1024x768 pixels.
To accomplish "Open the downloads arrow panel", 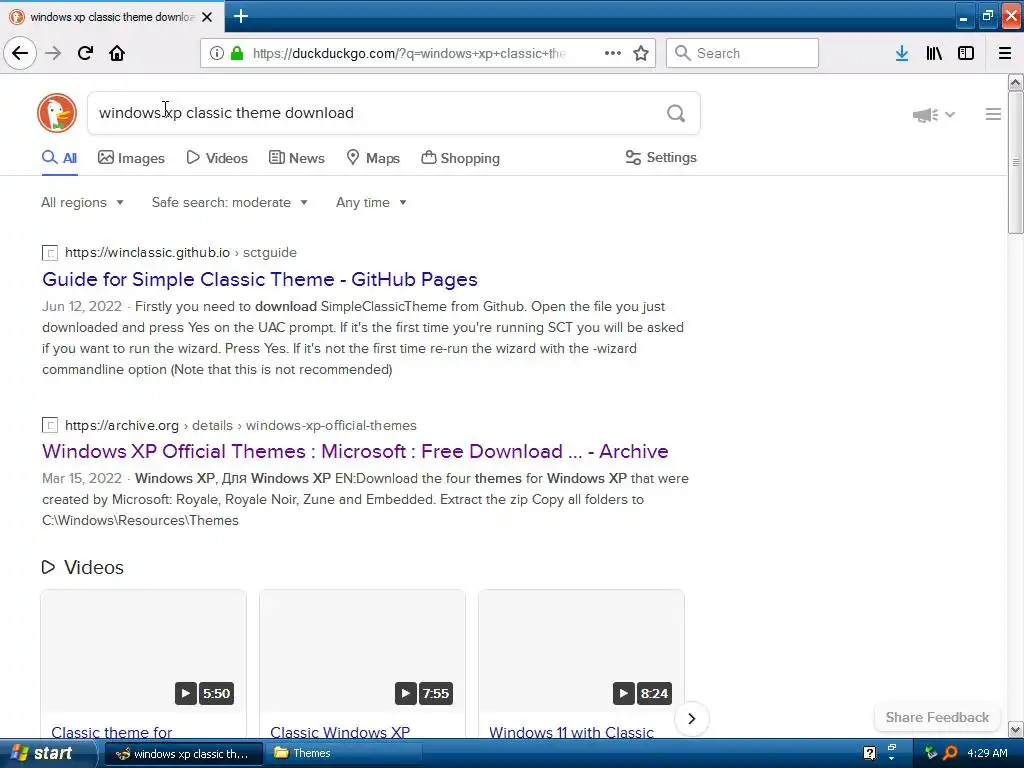I will 902,53.
